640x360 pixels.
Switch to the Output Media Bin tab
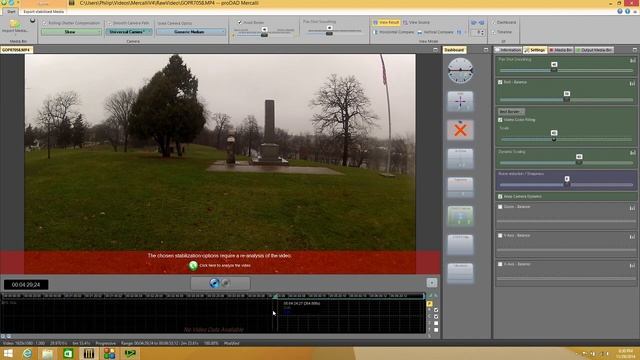(x=594, y=50)
